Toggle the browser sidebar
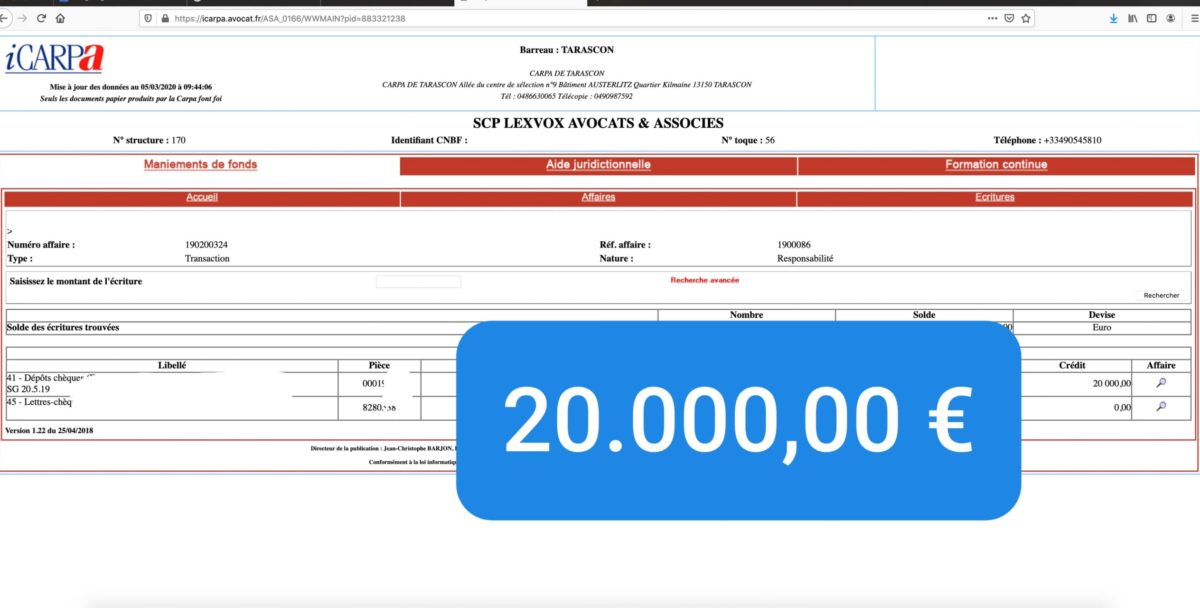The image size is (1200, 608). (1151, 18)
